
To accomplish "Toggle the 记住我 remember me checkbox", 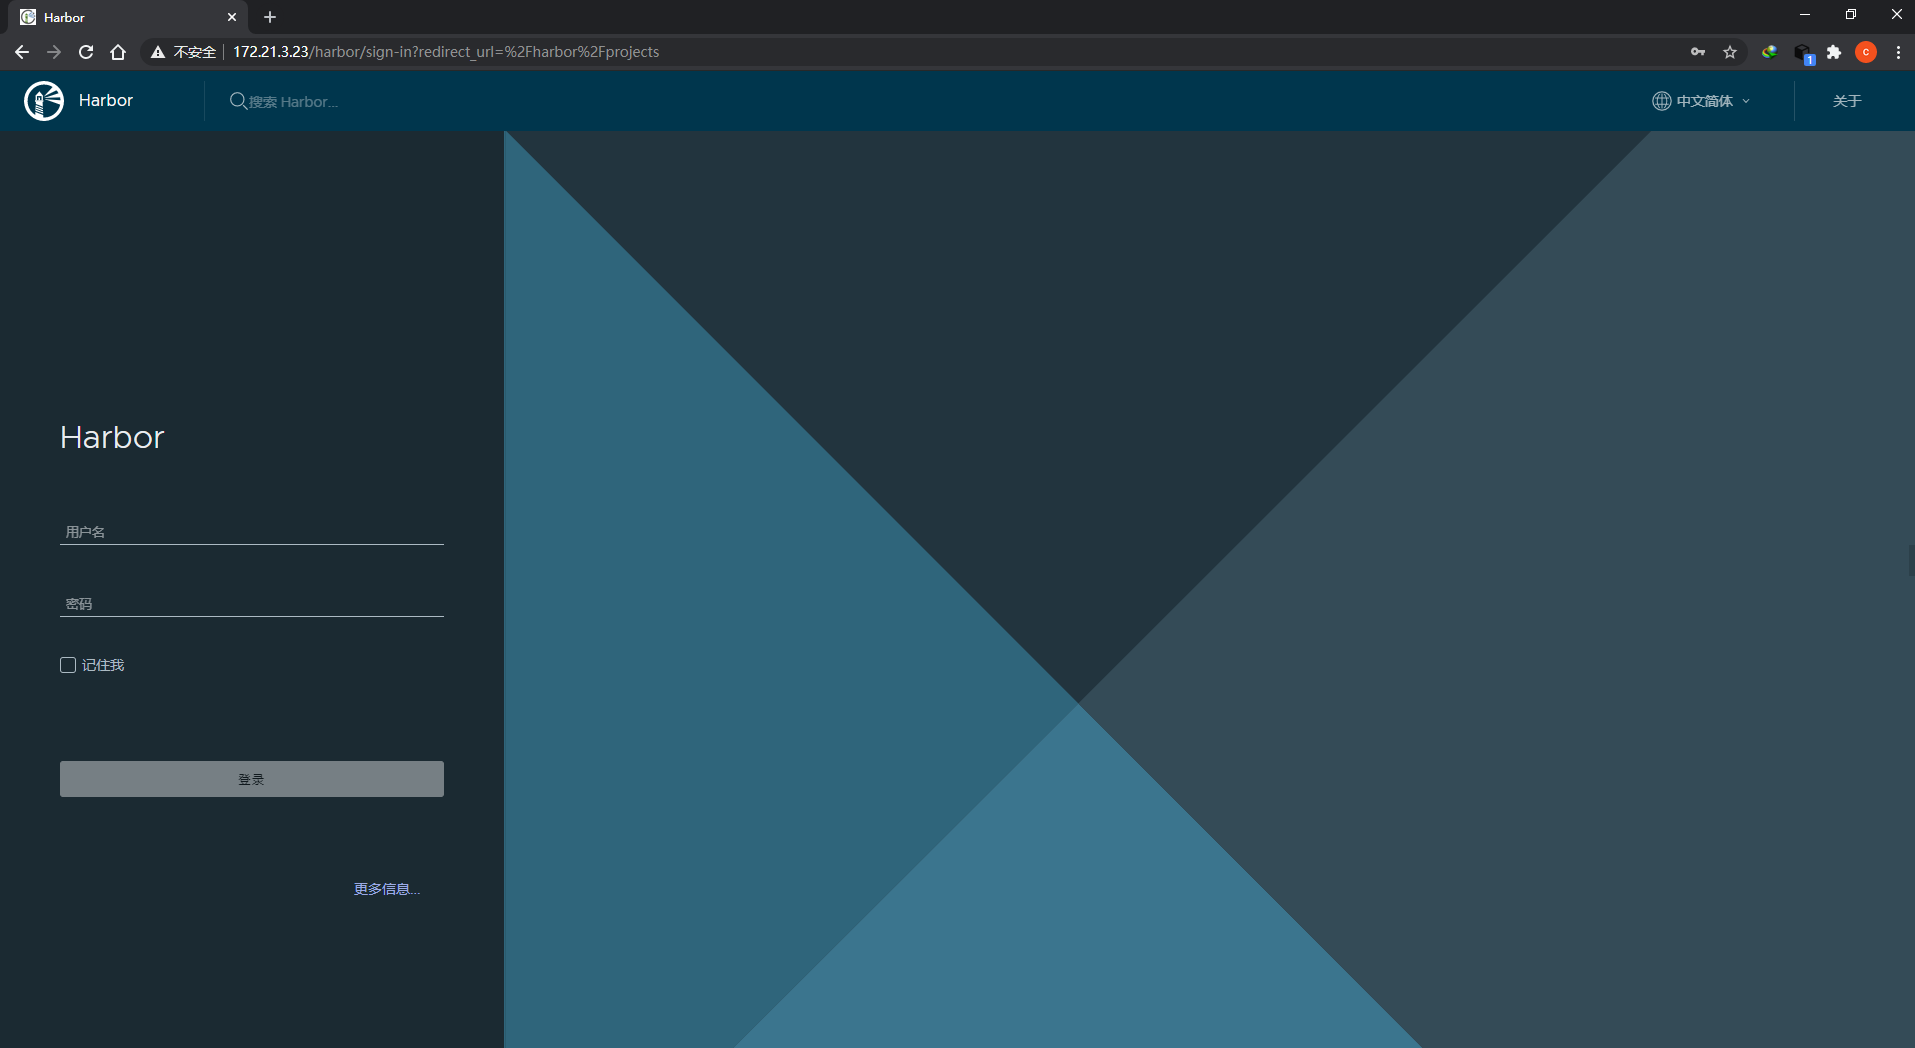I will point(68,665).
